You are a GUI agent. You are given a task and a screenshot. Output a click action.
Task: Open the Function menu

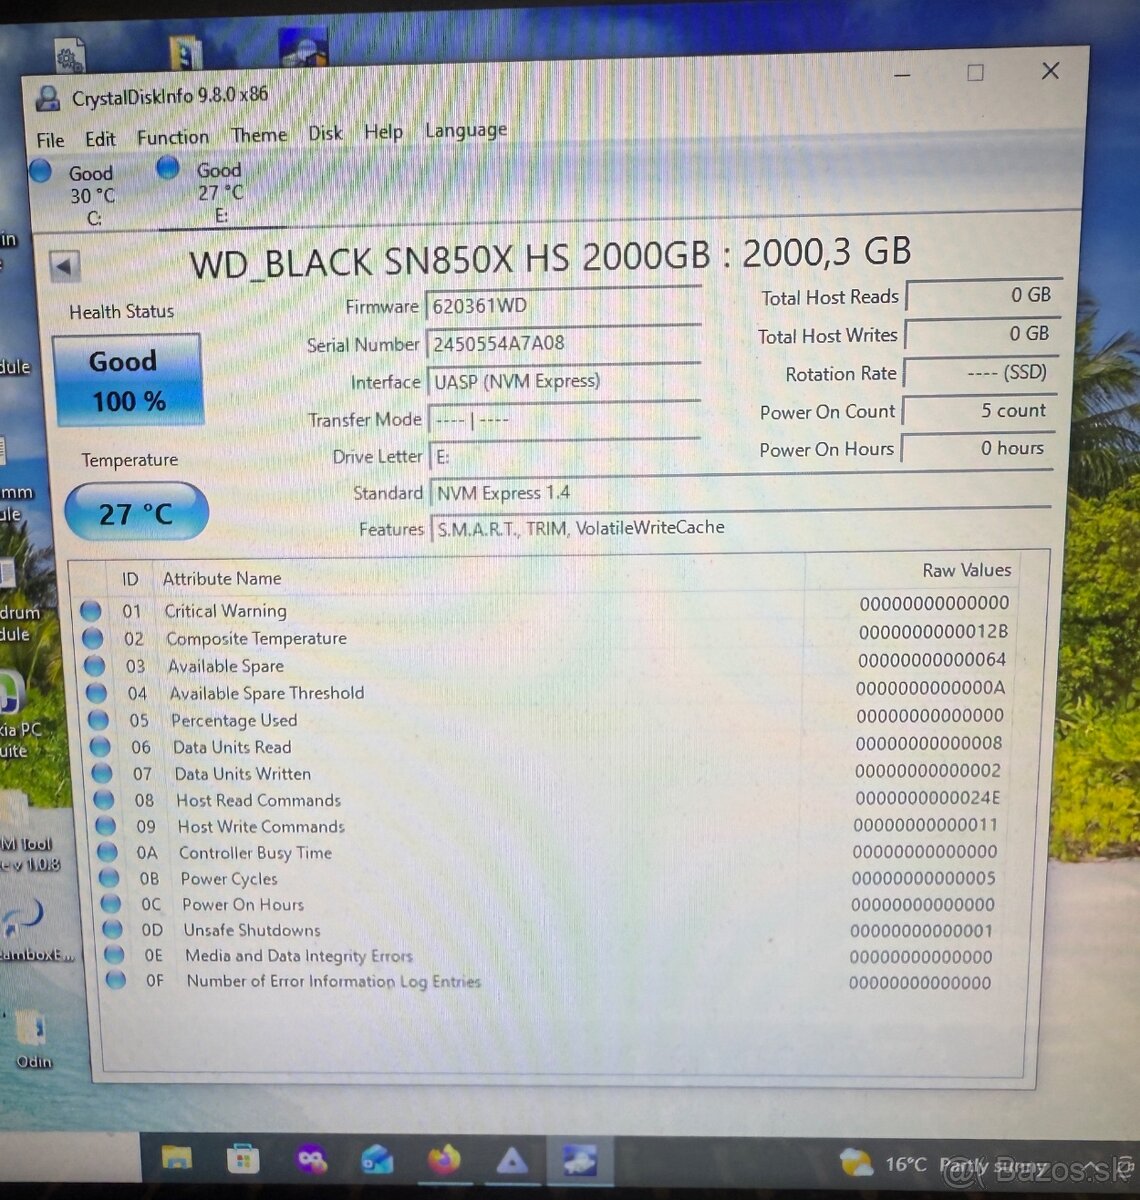point(173,137)
